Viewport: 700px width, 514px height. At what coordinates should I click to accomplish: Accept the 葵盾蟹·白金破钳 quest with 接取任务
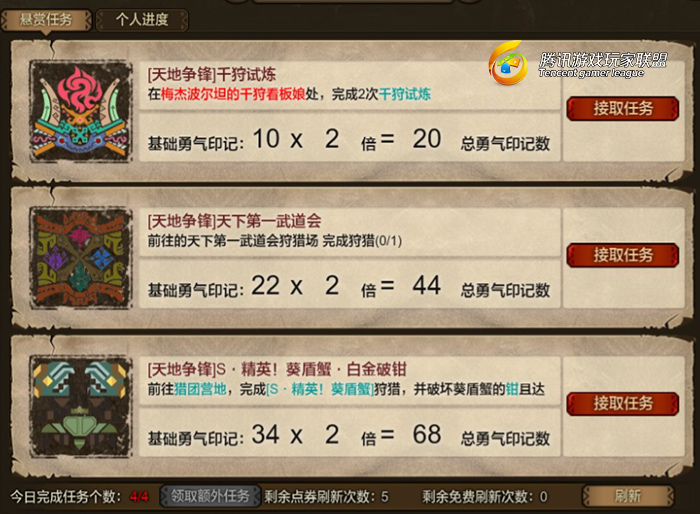[x=623, y=403]
